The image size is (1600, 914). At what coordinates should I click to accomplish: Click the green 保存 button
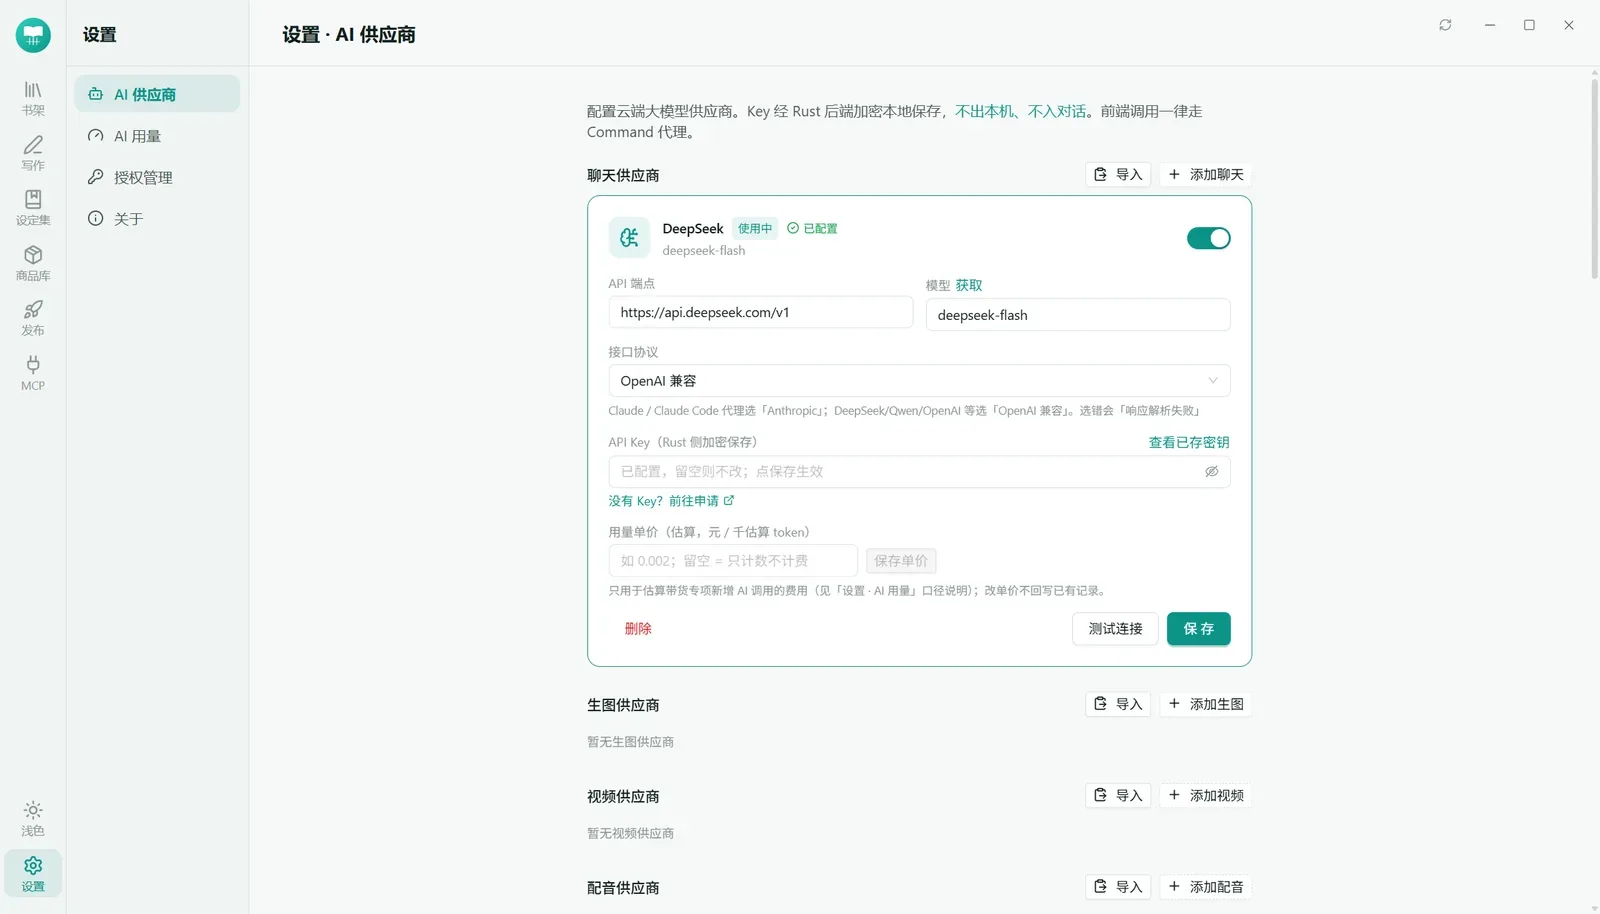pos(1198,629)
